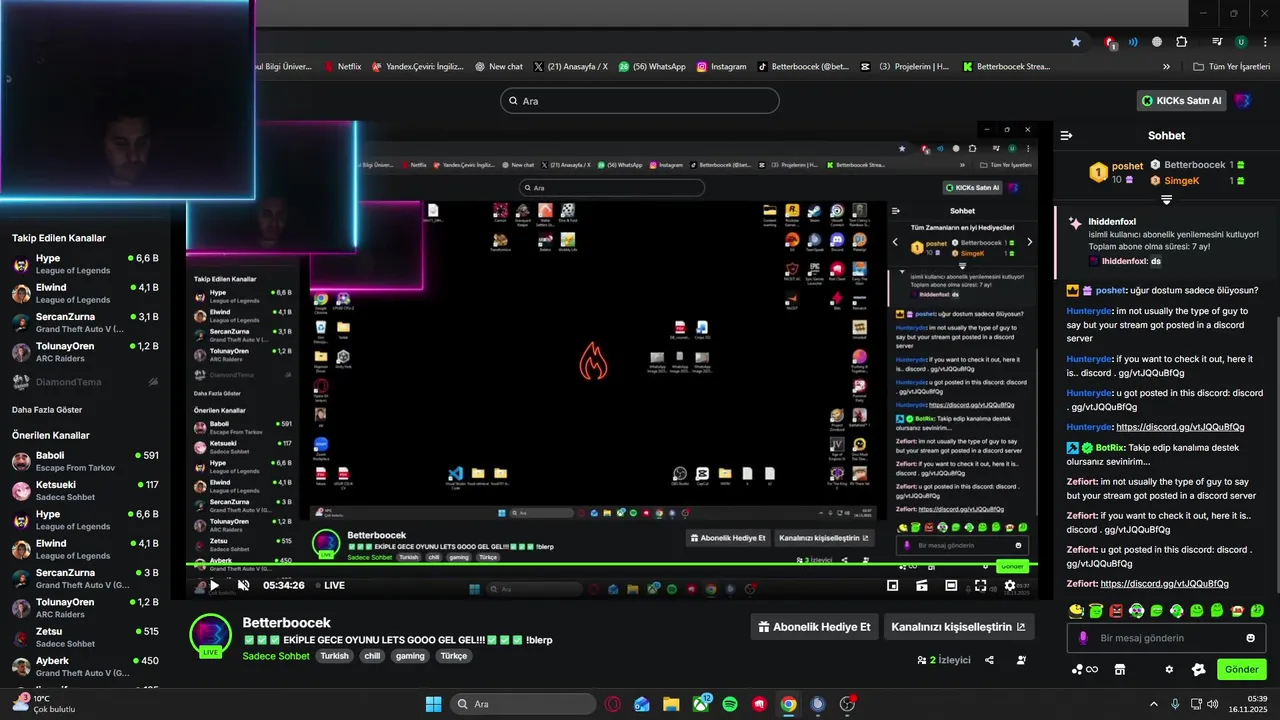Open chat settings gear icon
Screen dimensions: 1280x720
[x=1169, y=669]
